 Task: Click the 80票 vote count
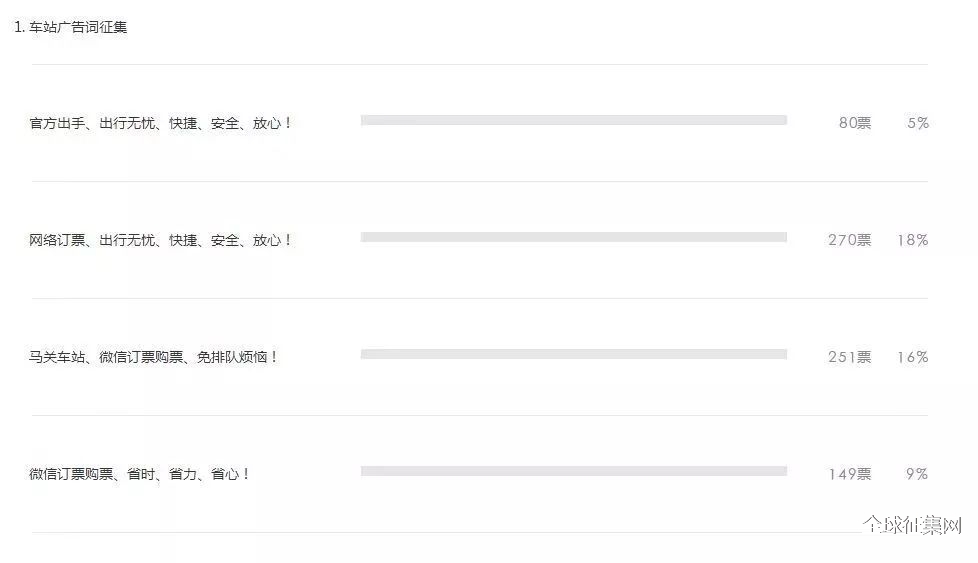pos(855,123)
